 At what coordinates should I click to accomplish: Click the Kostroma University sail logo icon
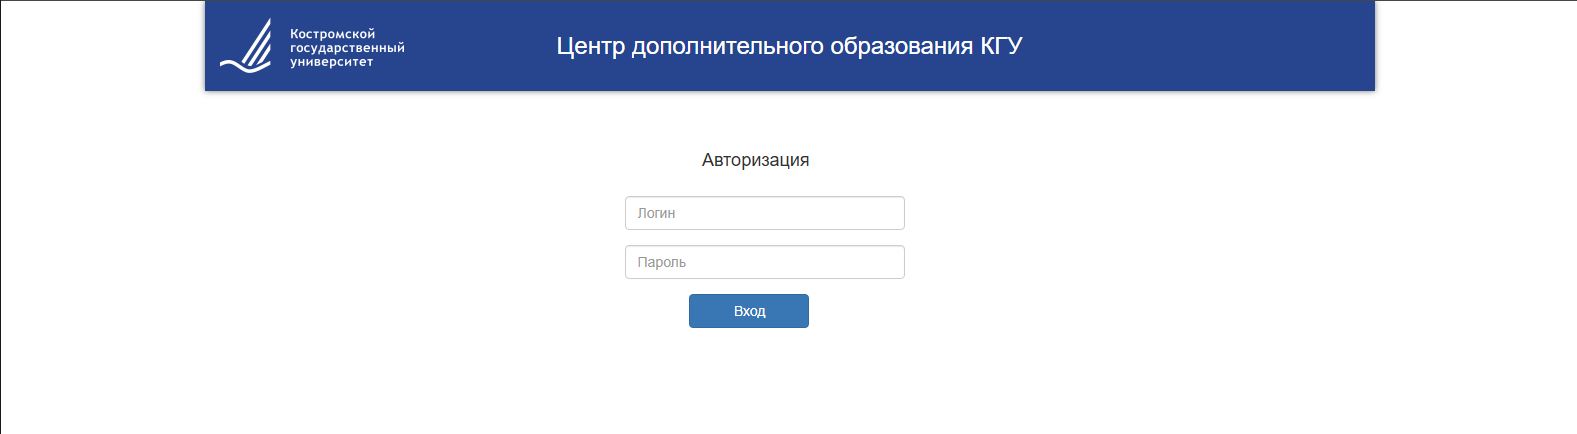tap(246, 47)
